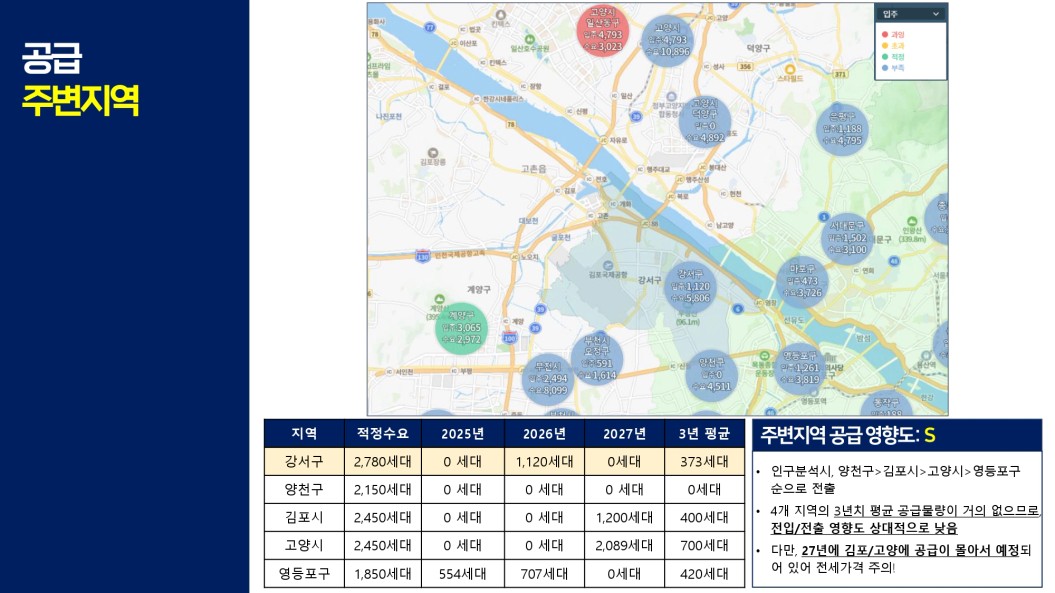This screenshot has width=1055, height=593.
Task: Click the 2027년 column header
Action: pos(624,433)
